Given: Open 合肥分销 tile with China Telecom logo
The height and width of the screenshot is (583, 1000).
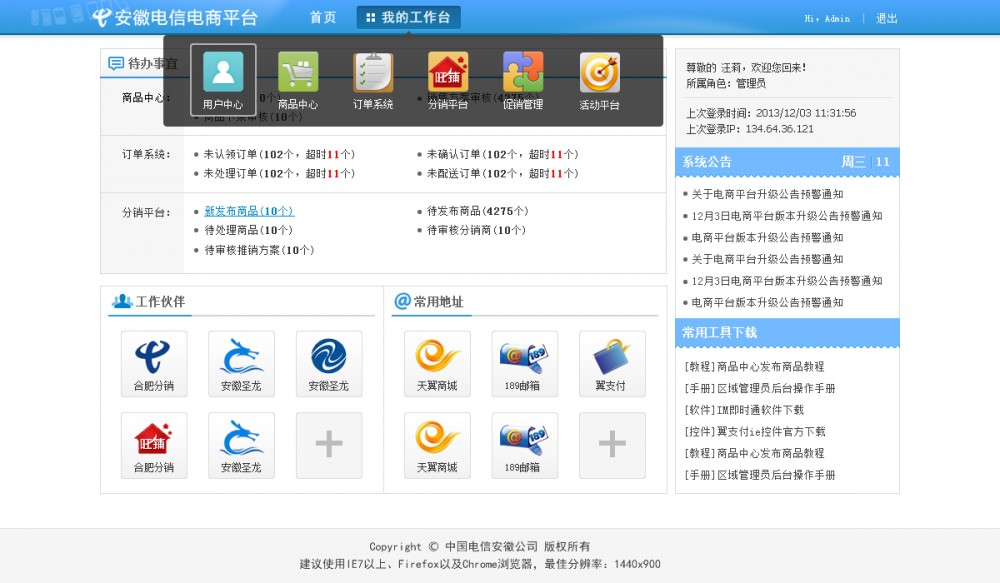Looking at the screenshot, I should tap(154, 364).
